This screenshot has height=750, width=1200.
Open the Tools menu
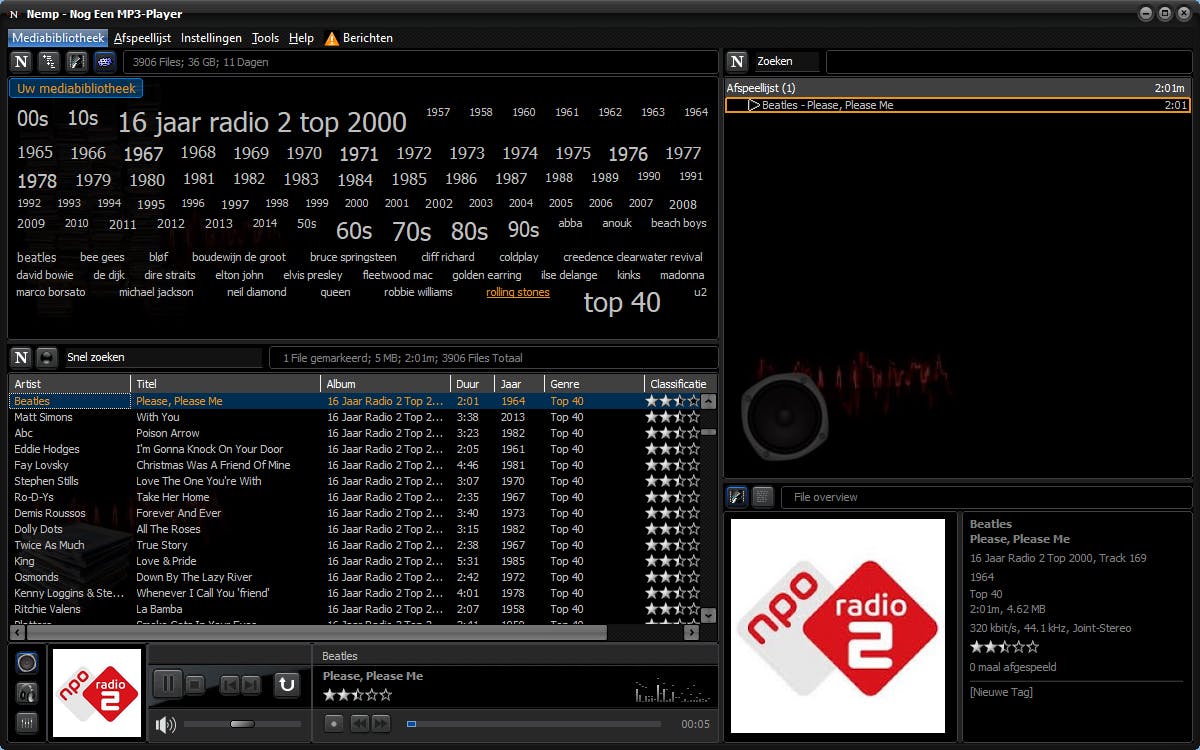click(x=265, y=38)
